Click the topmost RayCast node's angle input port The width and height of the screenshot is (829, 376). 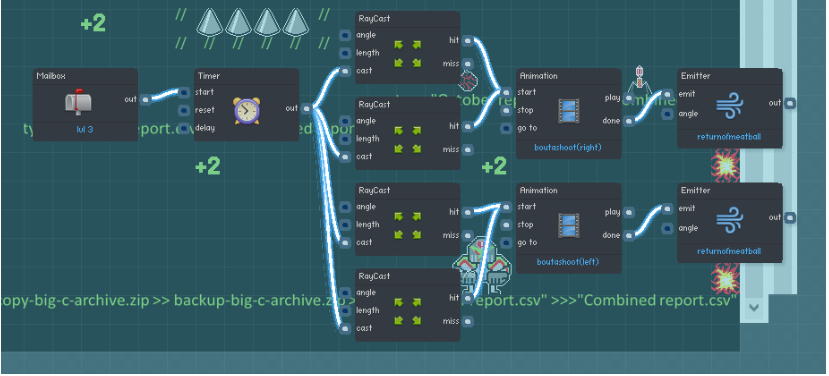coord(345,35)
